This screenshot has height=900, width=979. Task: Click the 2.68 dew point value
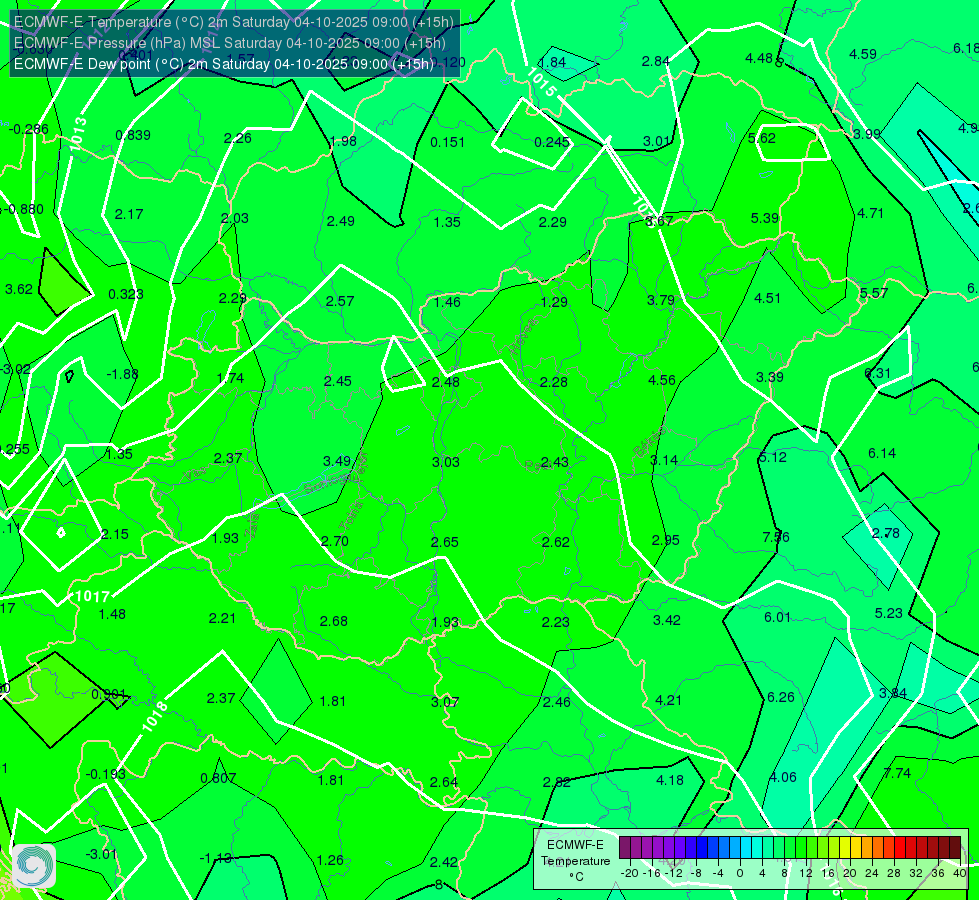tap(334, 621)
